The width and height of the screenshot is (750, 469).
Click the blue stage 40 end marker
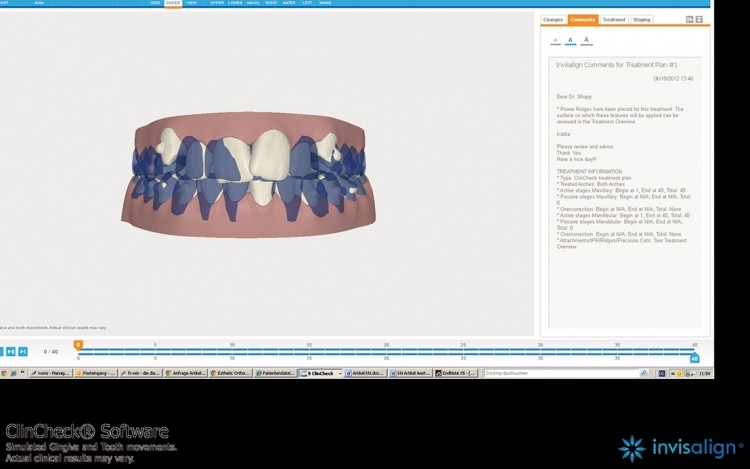(x=695, y=358)
